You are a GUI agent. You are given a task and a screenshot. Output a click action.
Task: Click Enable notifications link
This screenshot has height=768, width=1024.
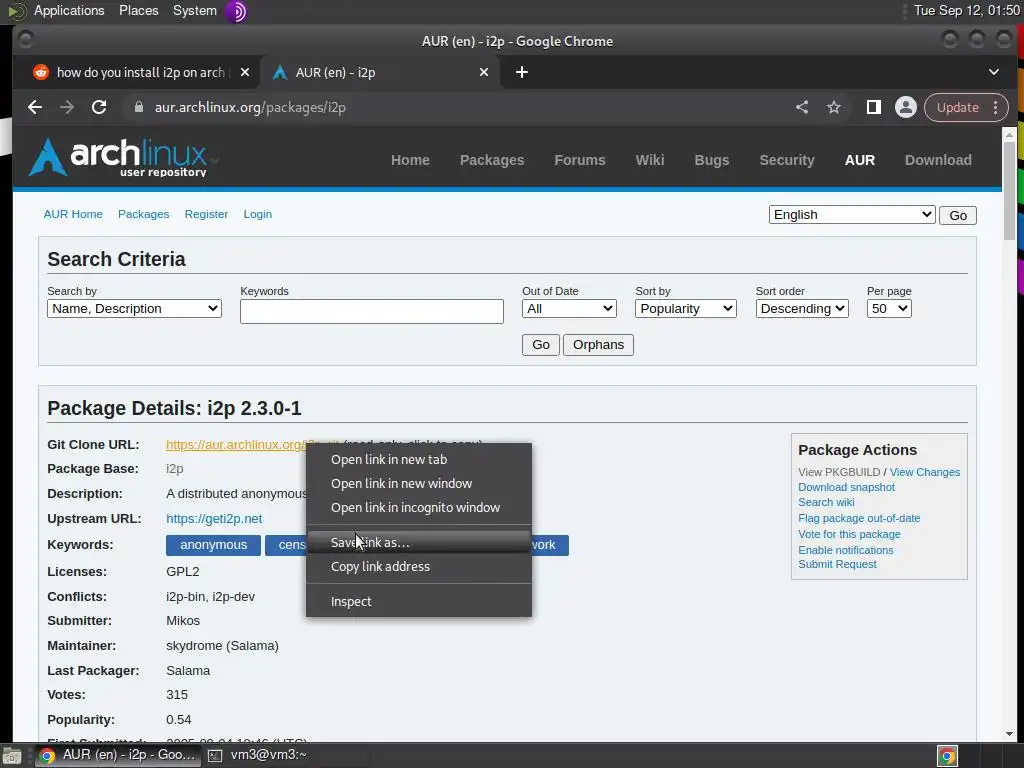point(846,551)
